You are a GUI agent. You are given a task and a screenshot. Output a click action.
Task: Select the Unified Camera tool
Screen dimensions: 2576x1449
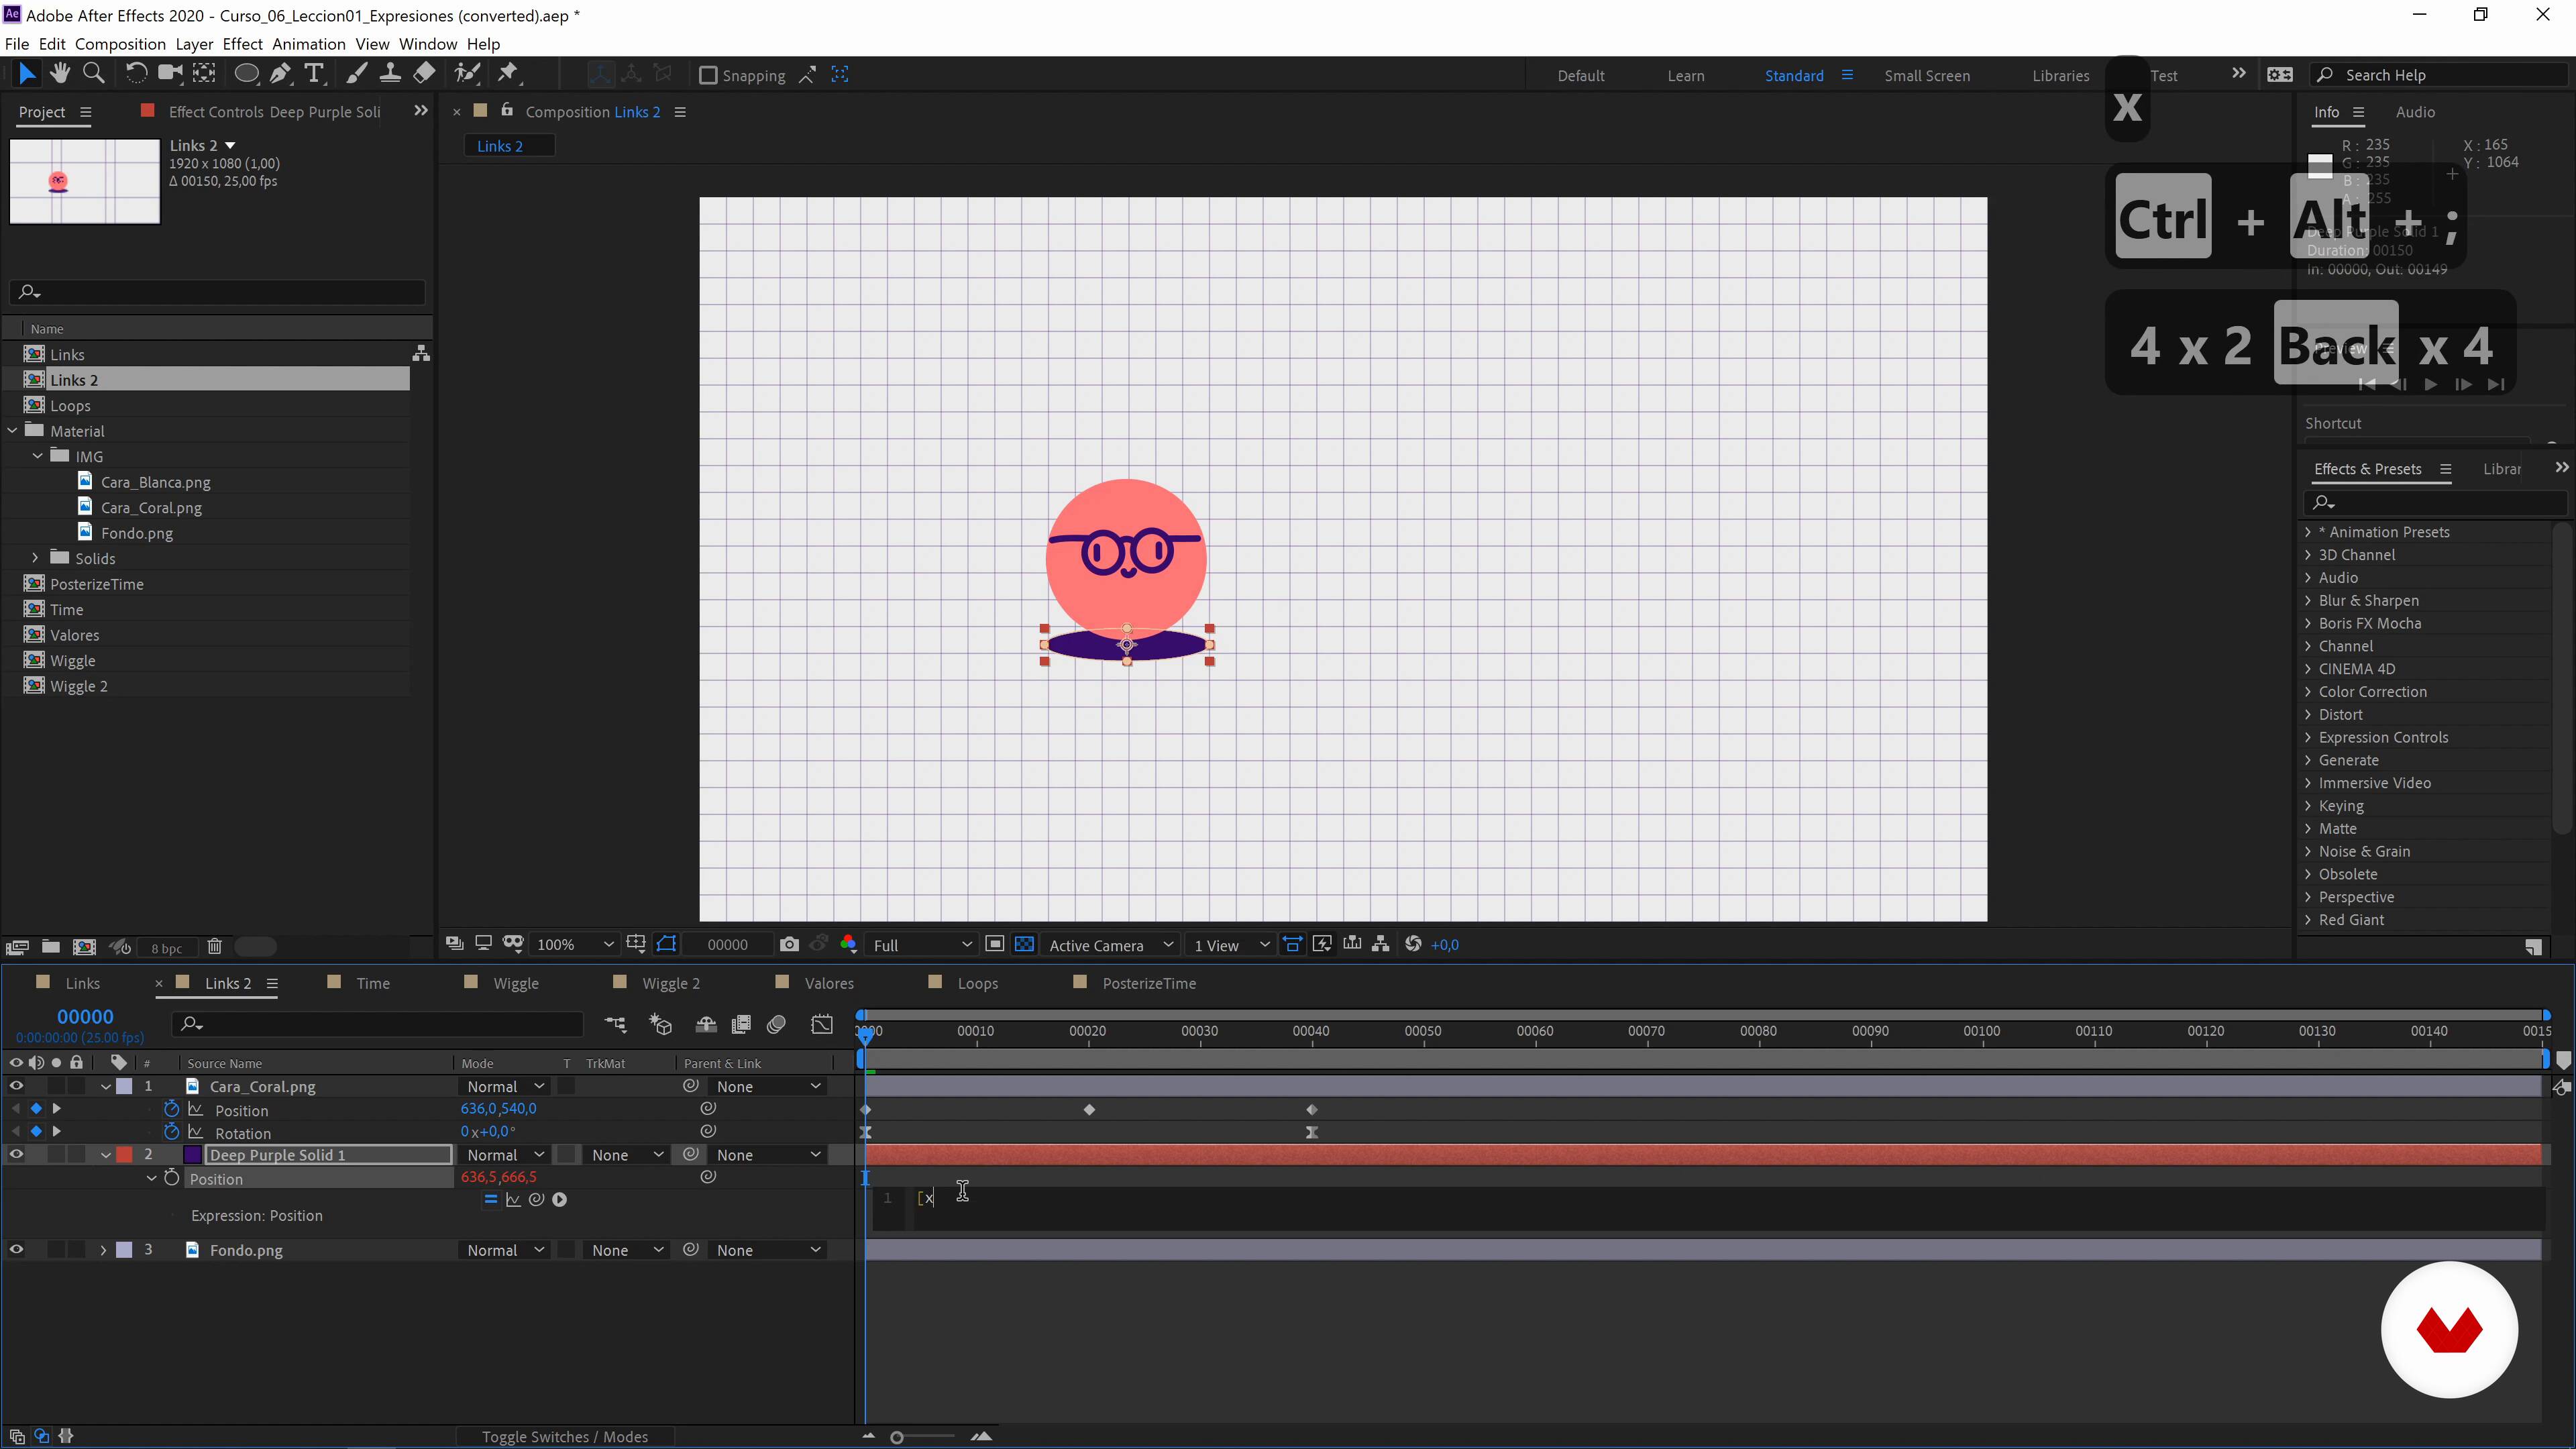(x=170, y=73)
